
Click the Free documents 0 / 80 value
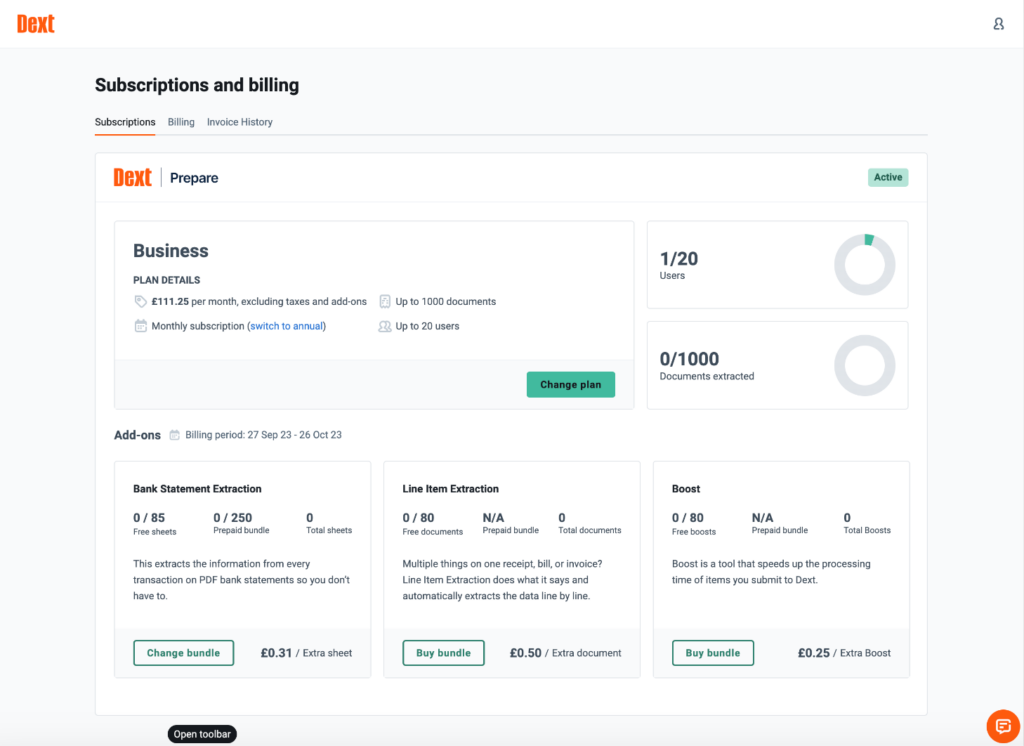[x=418, y=517]
